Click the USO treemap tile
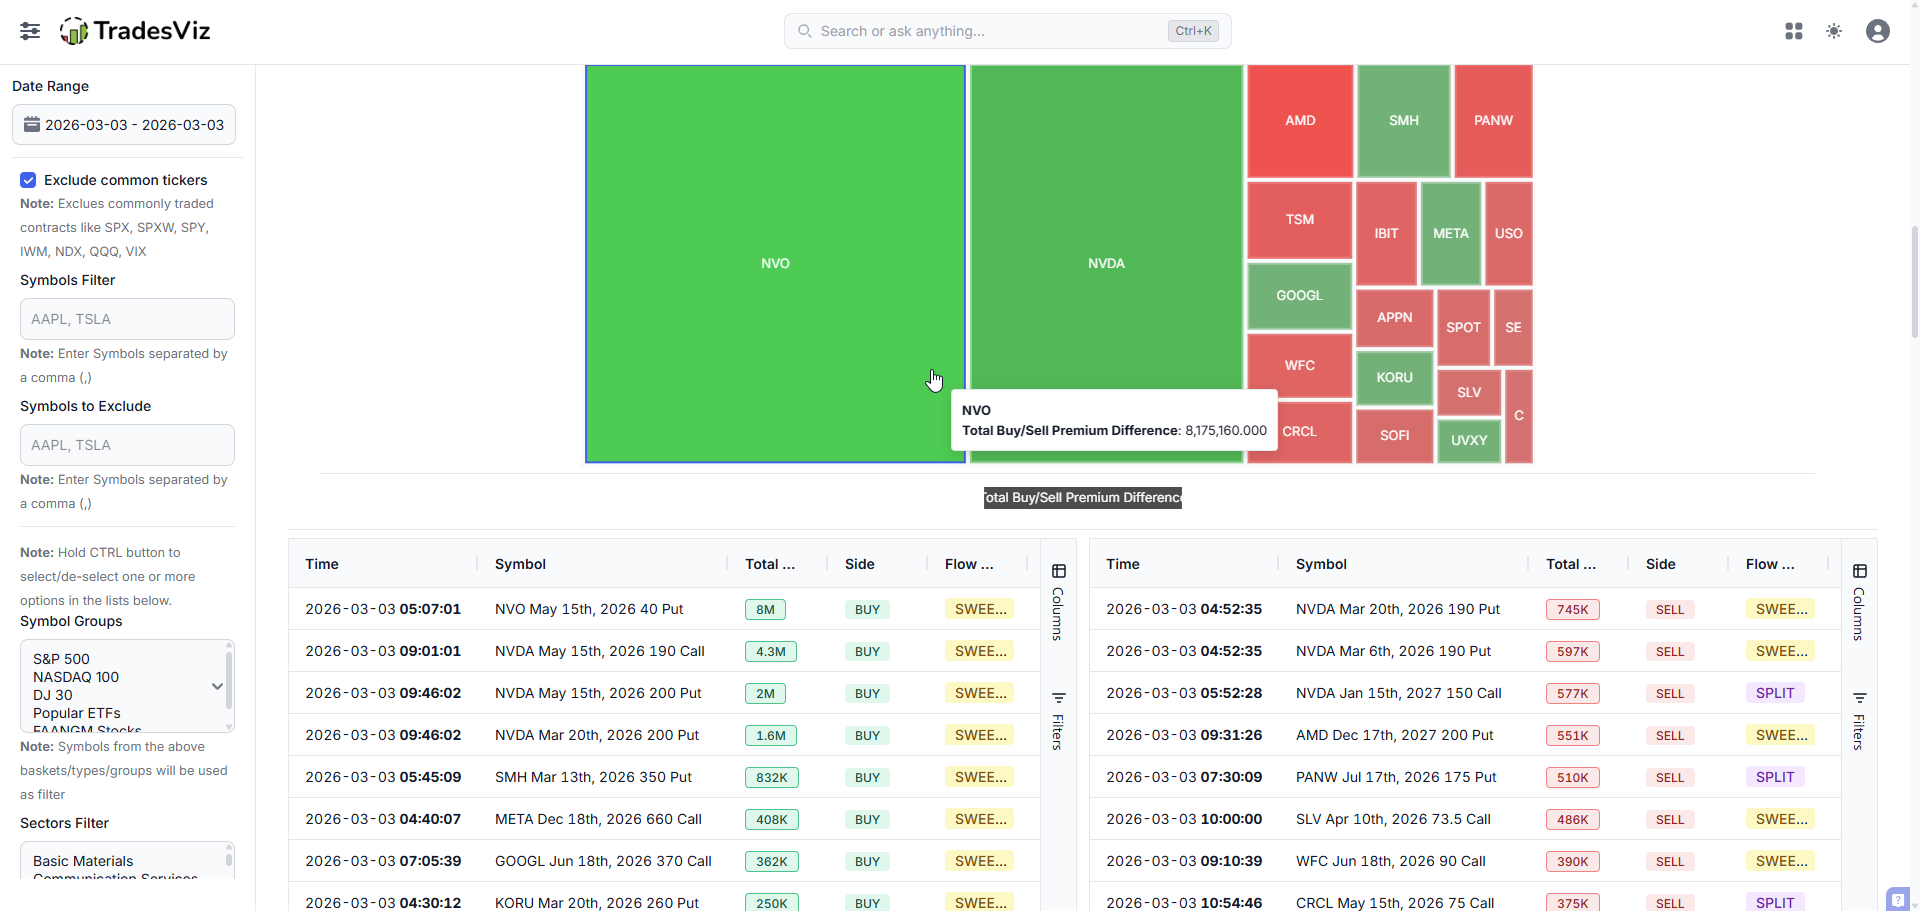 (x=1509, y=234)
